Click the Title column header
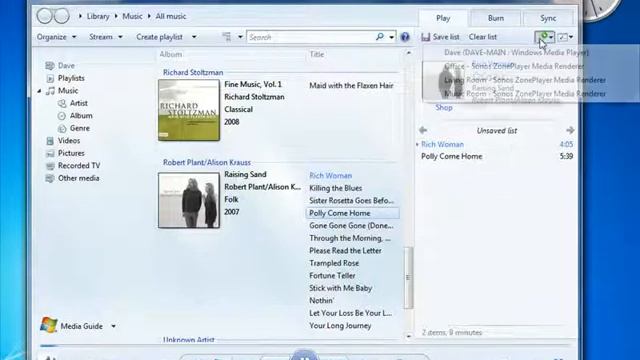The width and height of the screenshot is (640, 360). (x=317, y=54)
